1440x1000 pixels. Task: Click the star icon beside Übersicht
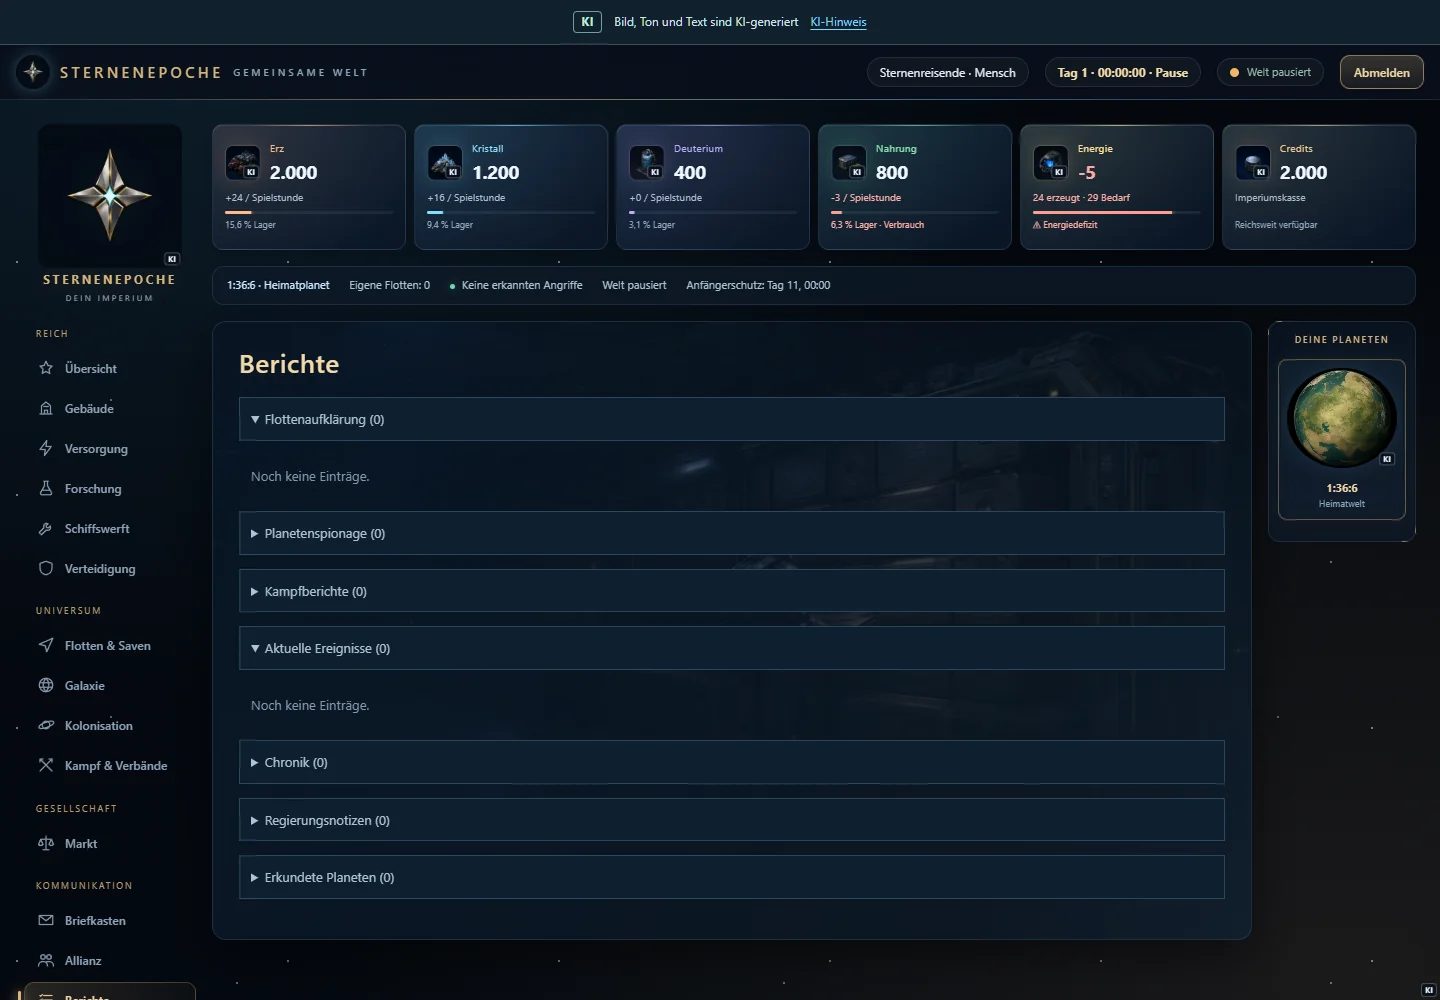(46, 368)
